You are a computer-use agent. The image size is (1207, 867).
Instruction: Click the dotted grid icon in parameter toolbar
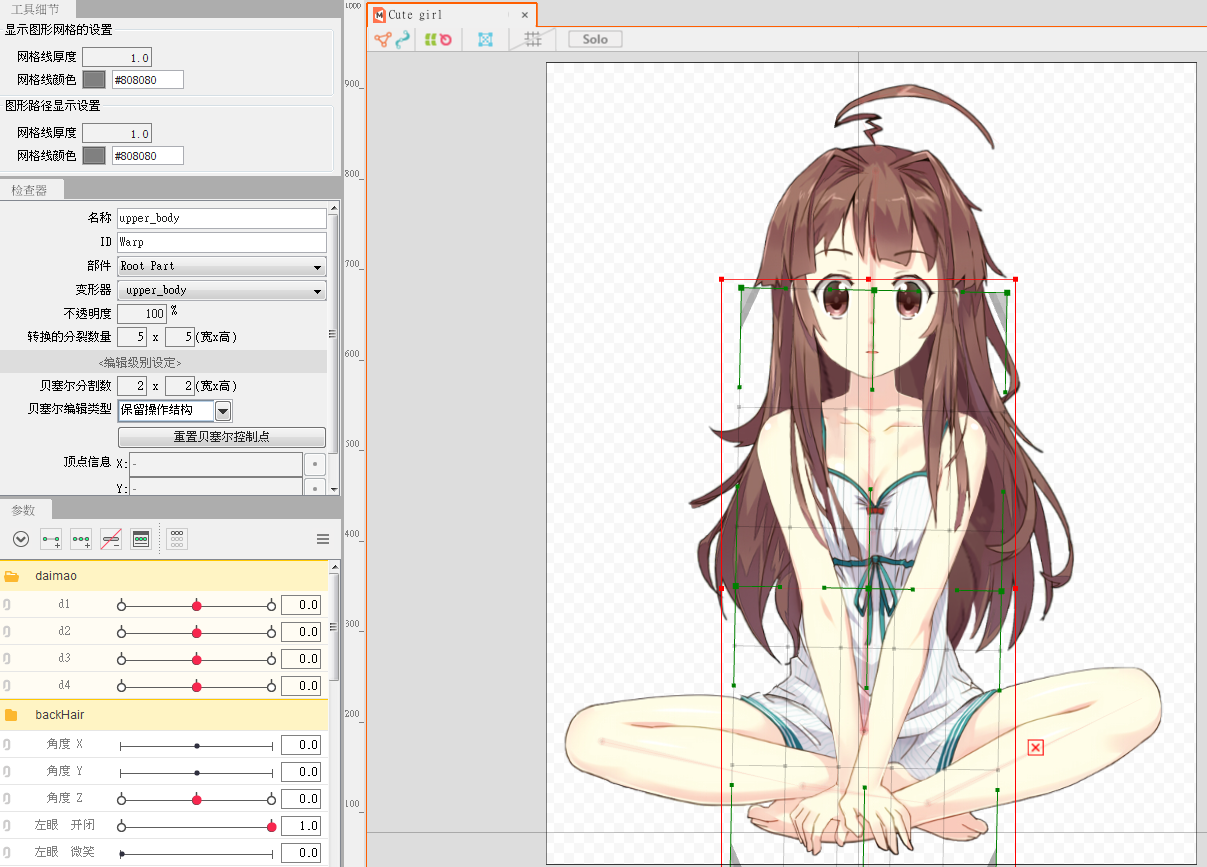point(177,539)
